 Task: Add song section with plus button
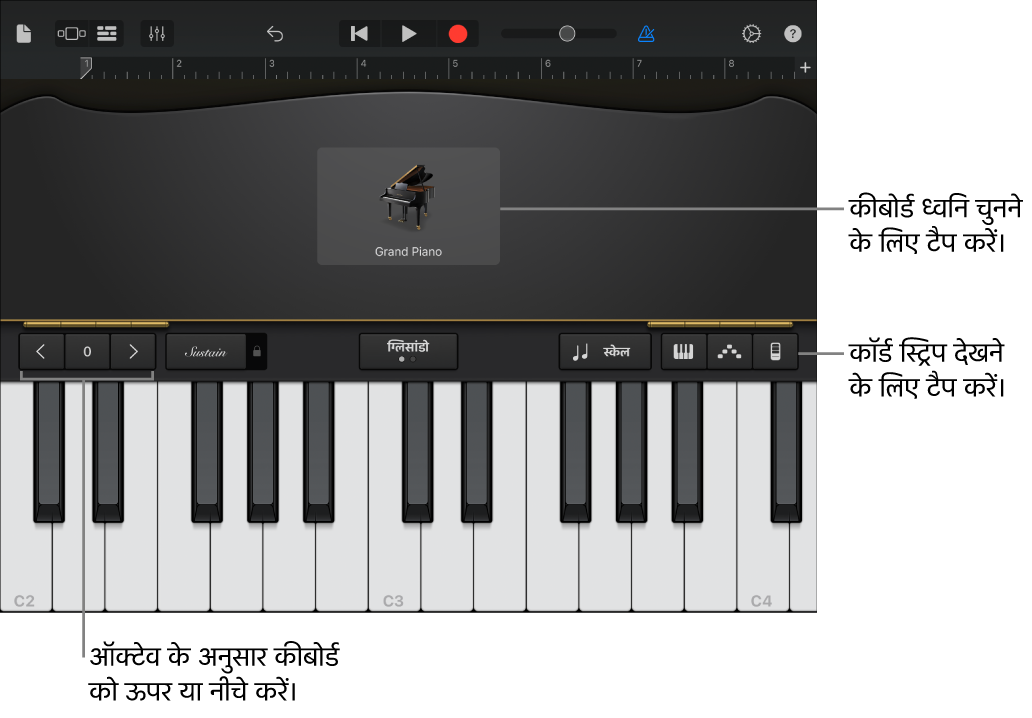(x=805, y=68)
